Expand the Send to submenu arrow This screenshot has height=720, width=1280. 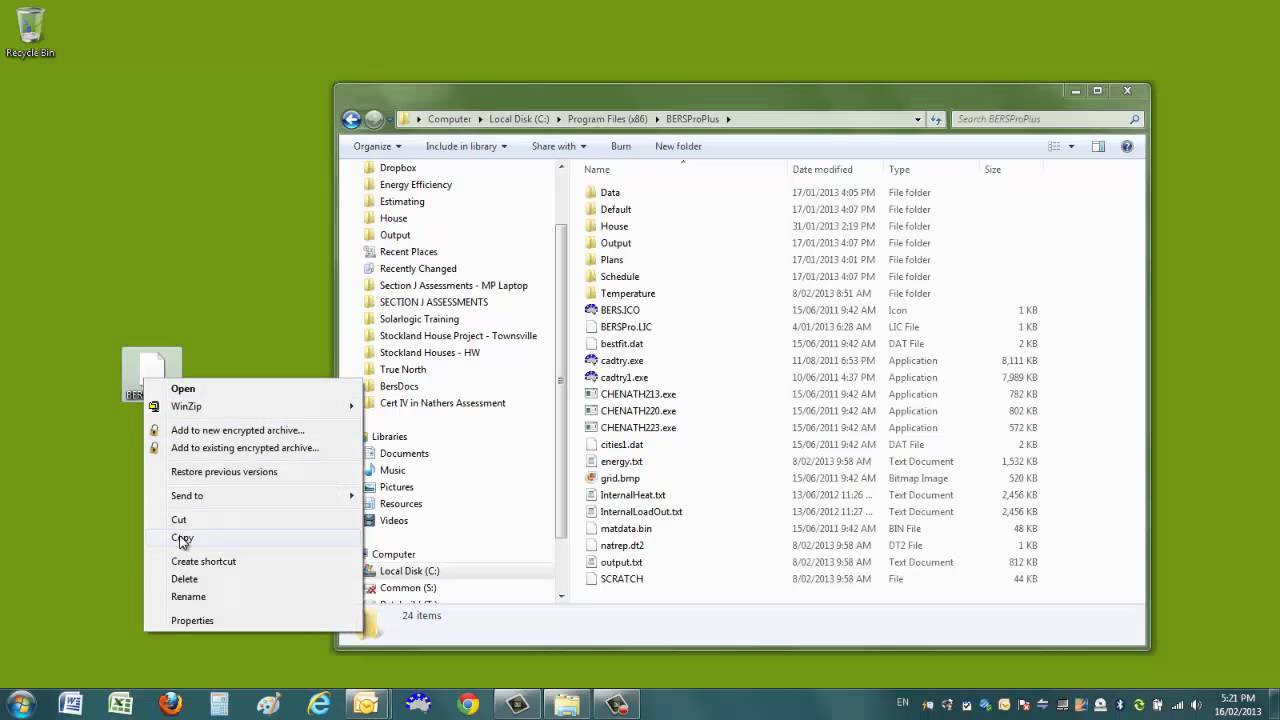351,496
